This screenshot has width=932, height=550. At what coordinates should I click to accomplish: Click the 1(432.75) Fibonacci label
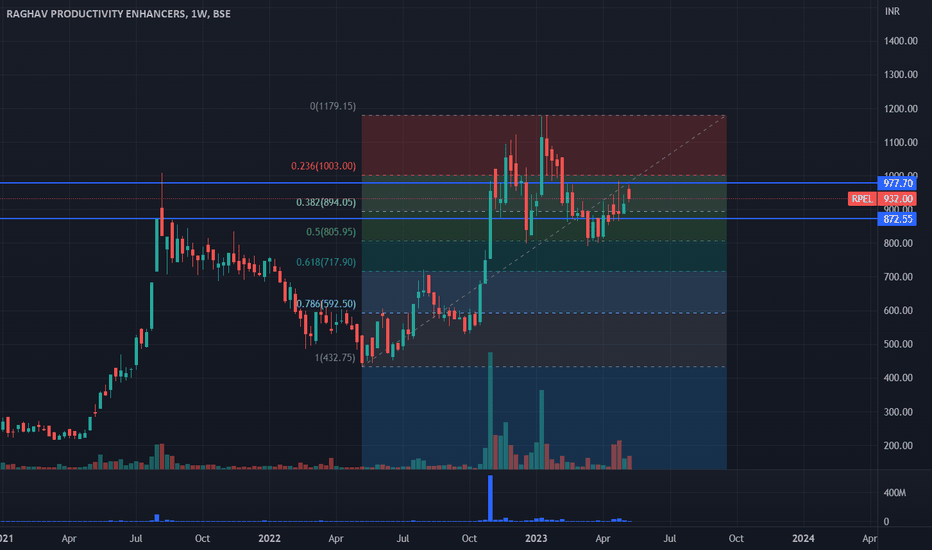tap(335, 357)
